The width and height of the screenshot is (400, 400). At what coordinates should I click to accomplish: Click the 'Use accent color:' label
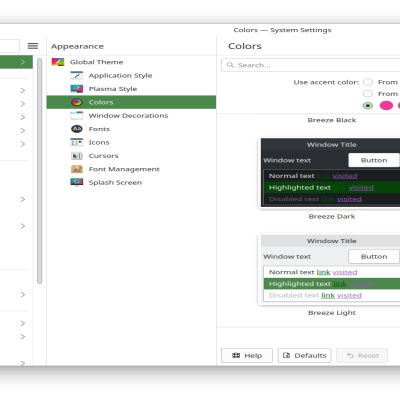[326, 82]
